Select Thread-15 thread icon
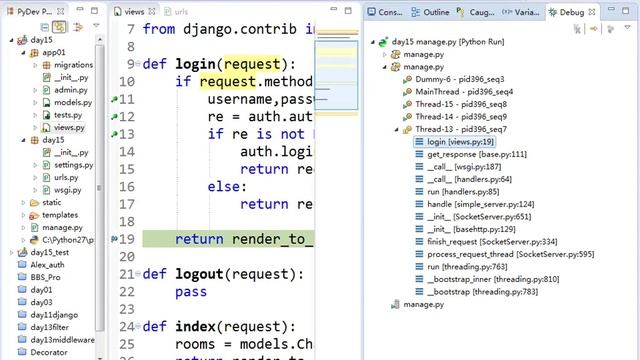 coord(407,104)
